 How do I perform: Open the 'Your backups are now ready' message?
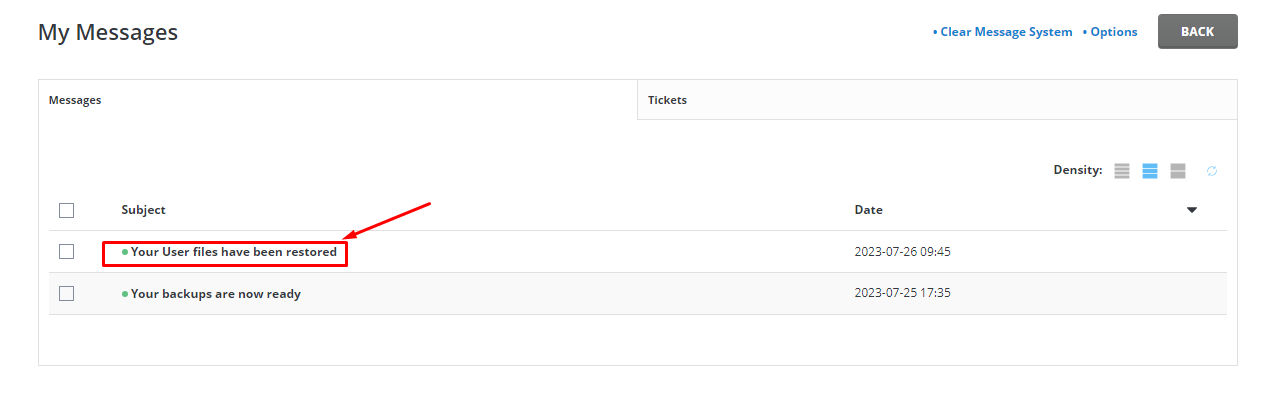[x=216, y=294]
